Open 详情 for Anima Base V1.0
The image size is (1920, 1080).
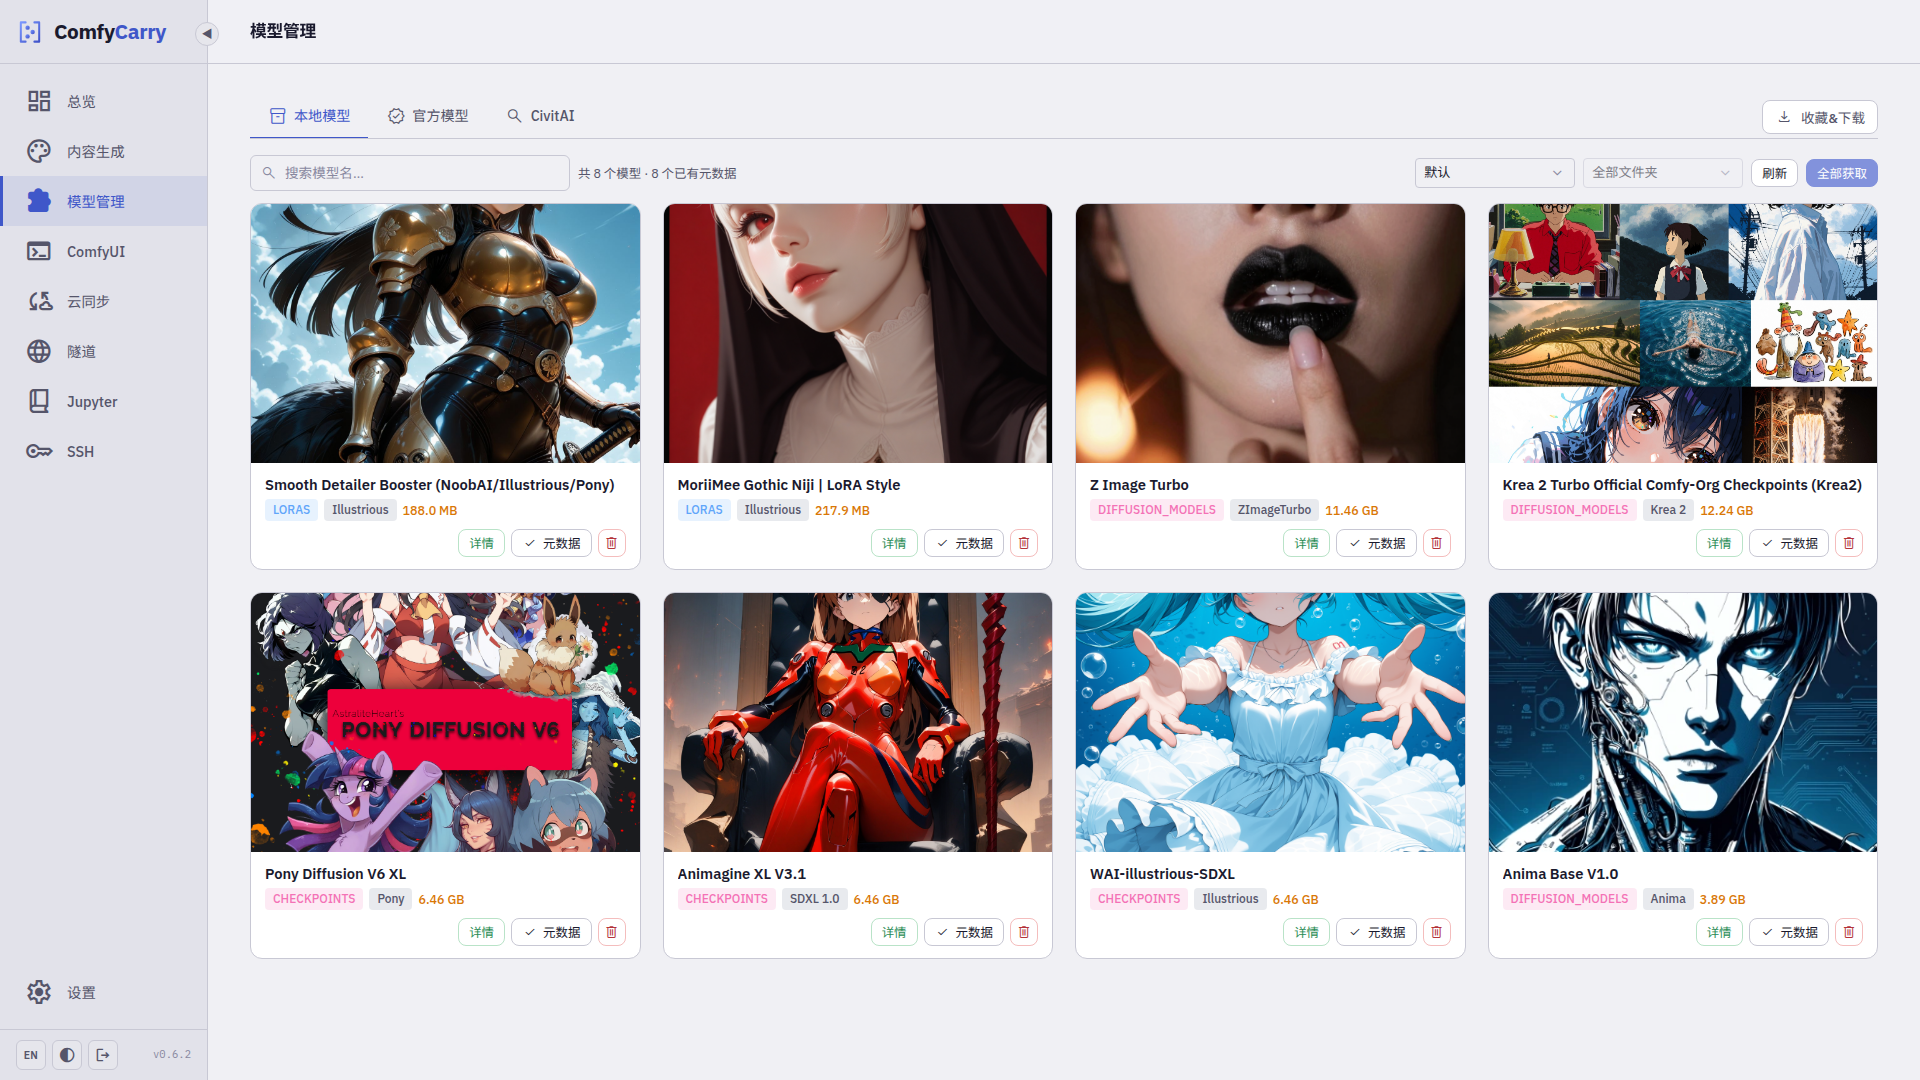(1719, 932)
